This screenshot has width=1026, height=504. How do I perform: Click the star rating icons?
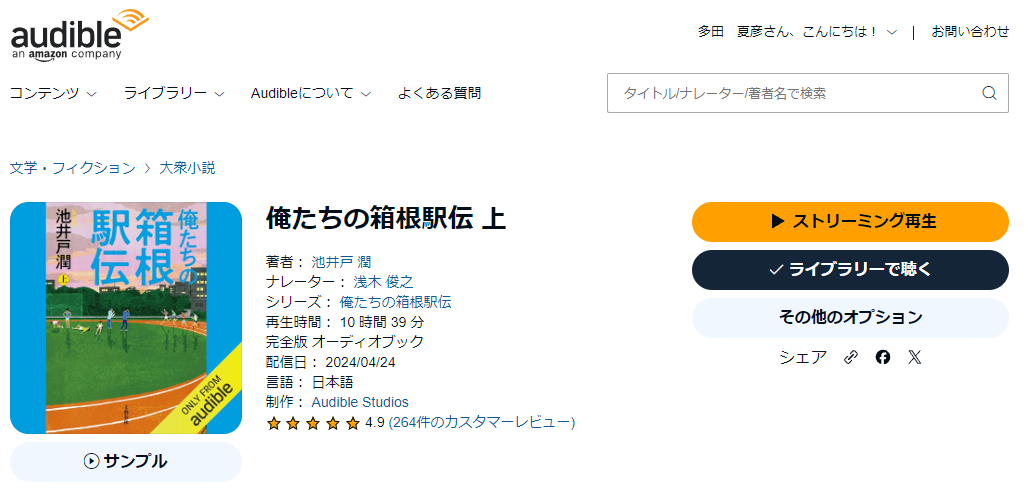313,423
